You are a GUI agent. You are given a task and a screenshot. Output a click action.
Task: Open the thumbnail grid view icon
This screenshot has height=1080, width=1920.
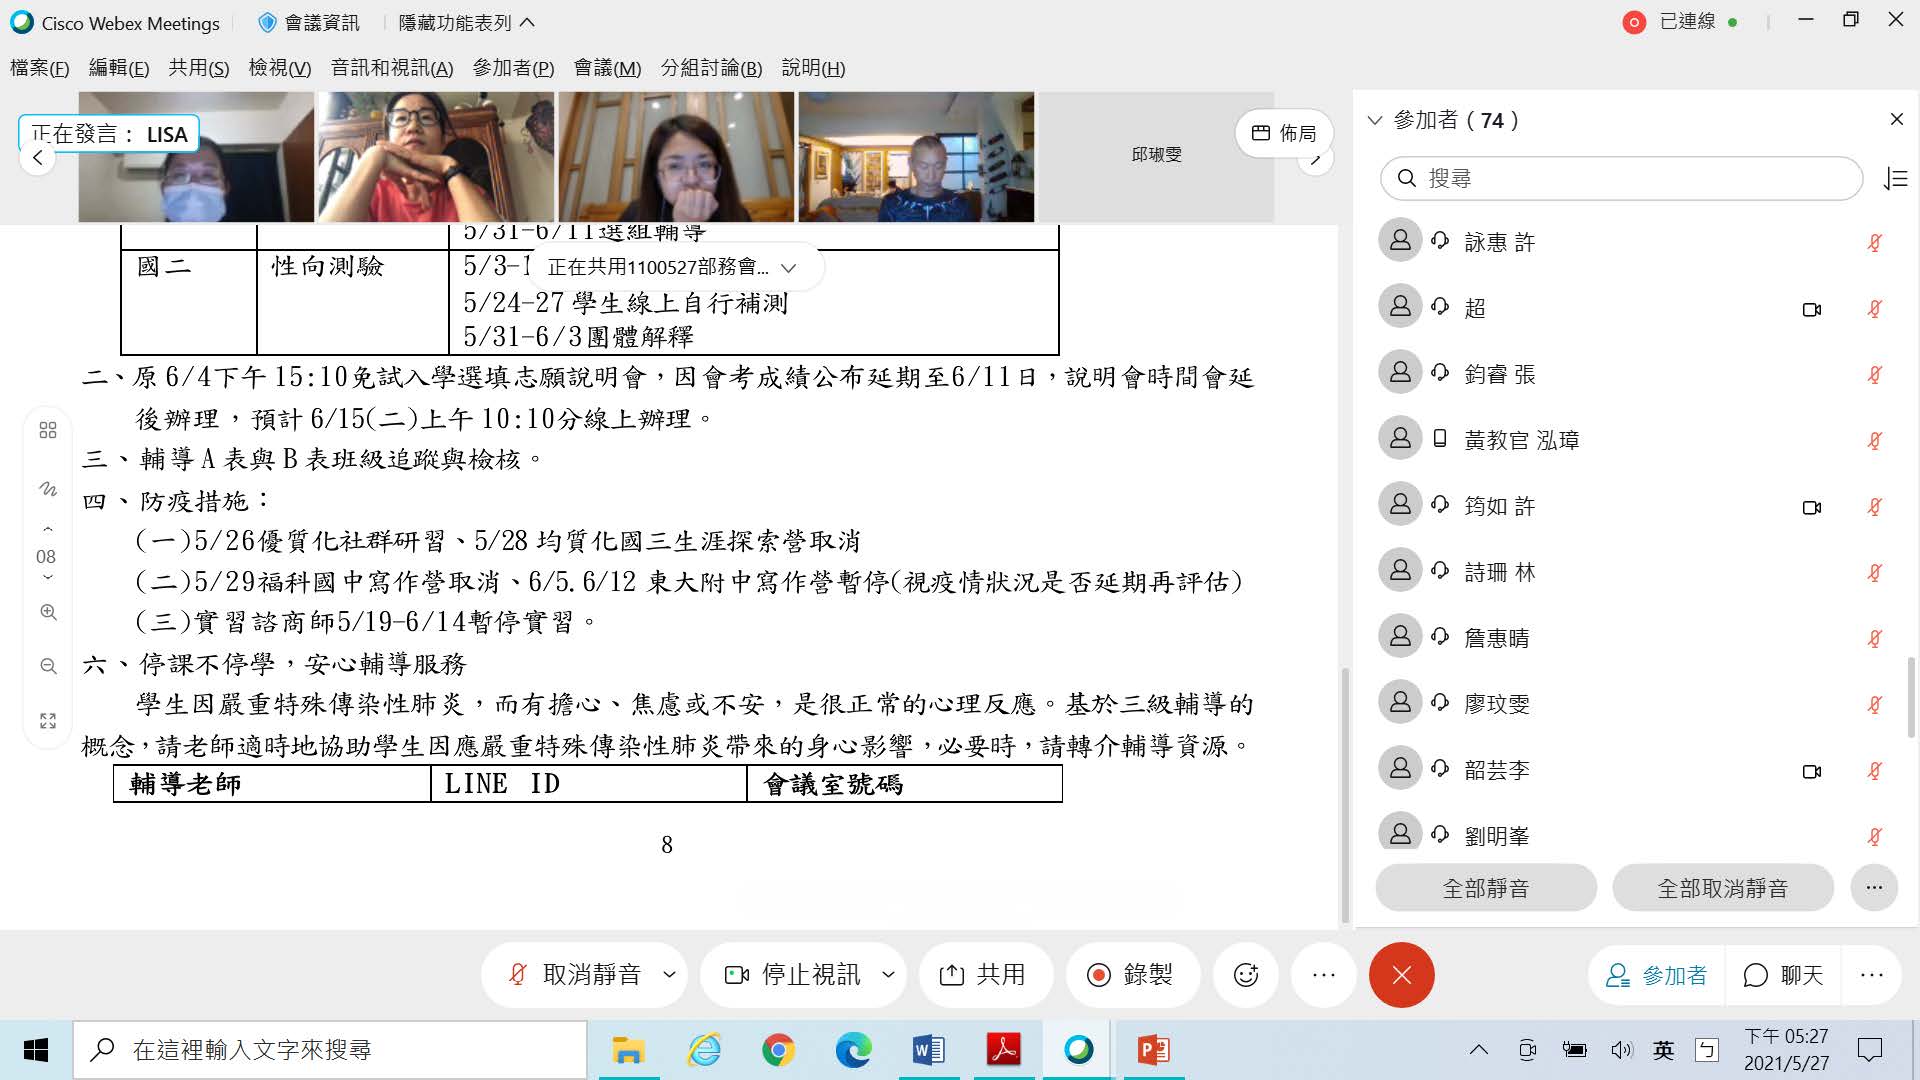pyautogui.click(x=48, y=430)
